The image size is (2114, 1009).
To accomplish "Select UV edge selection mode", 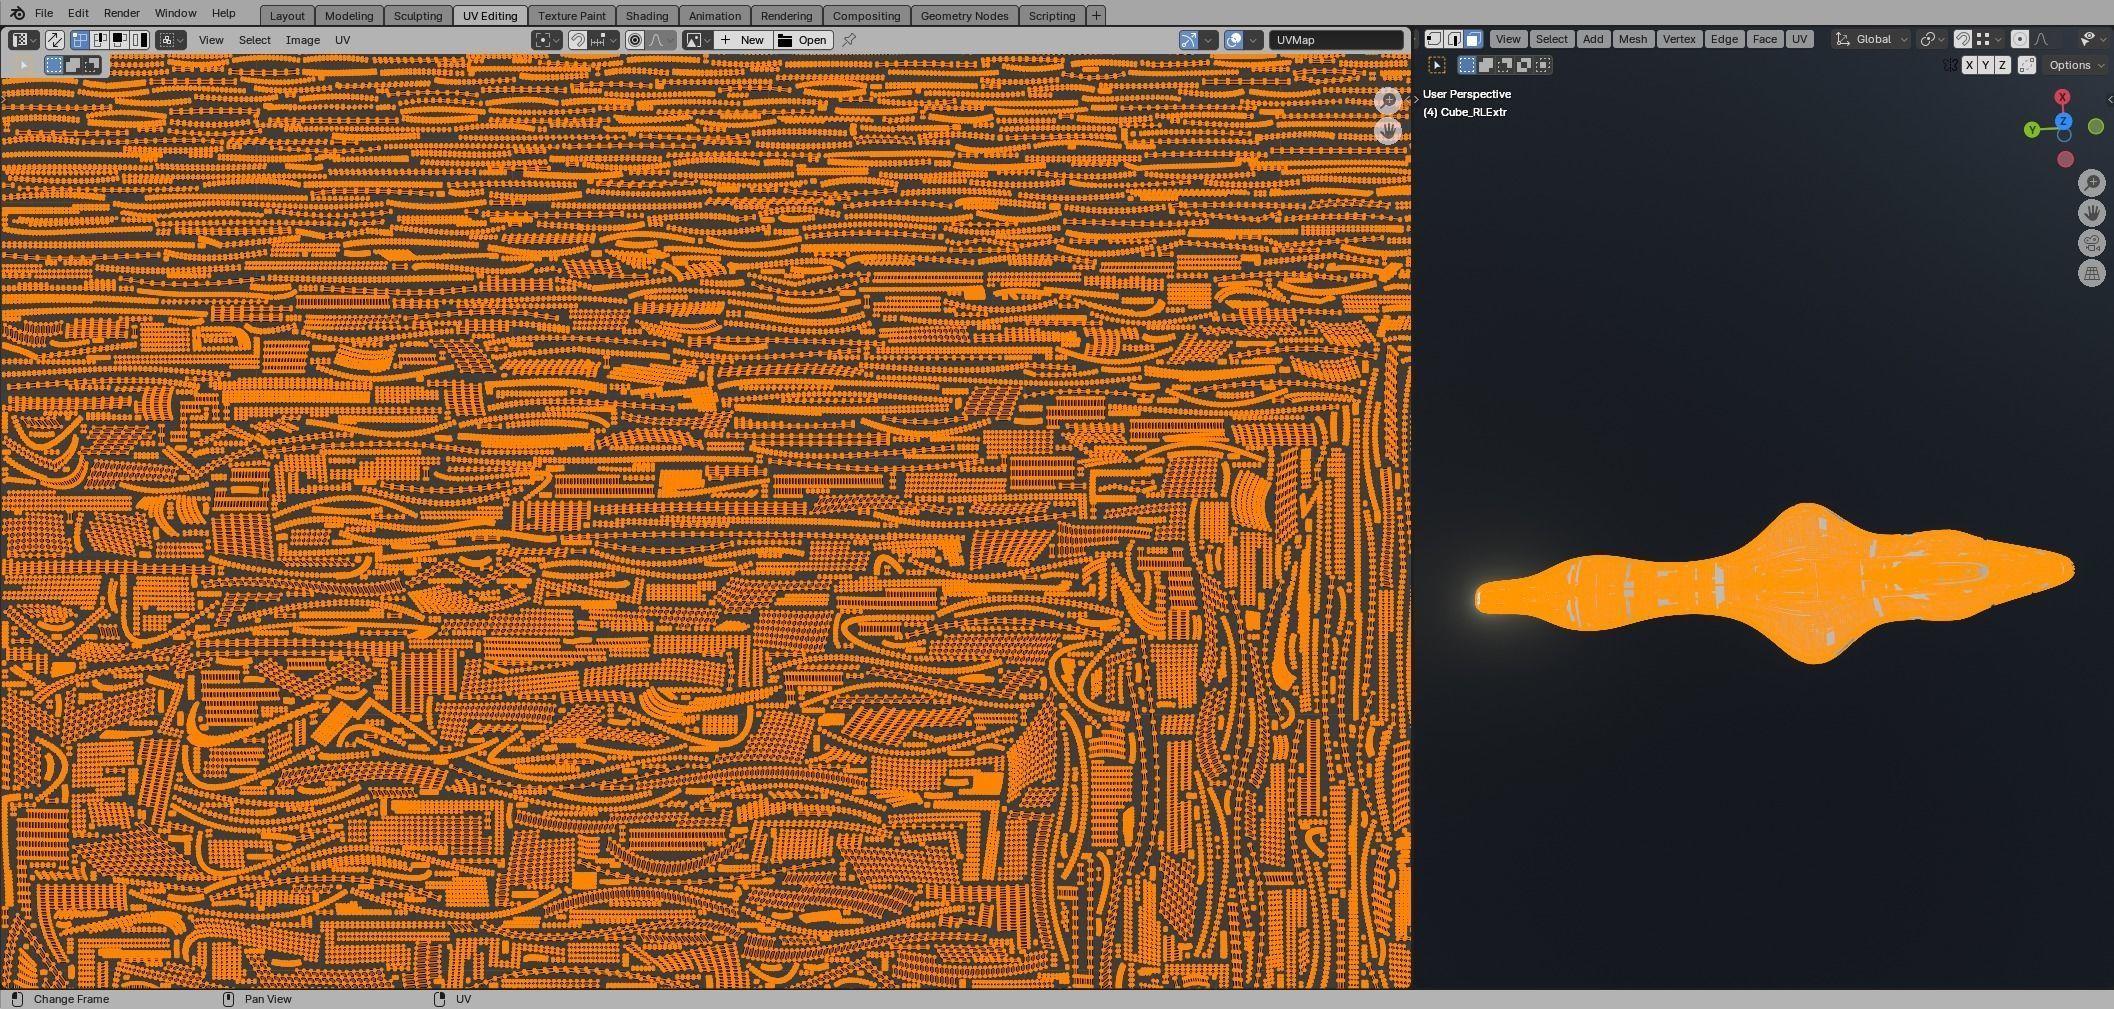I will pyautogui.click(x=100, y=40).
